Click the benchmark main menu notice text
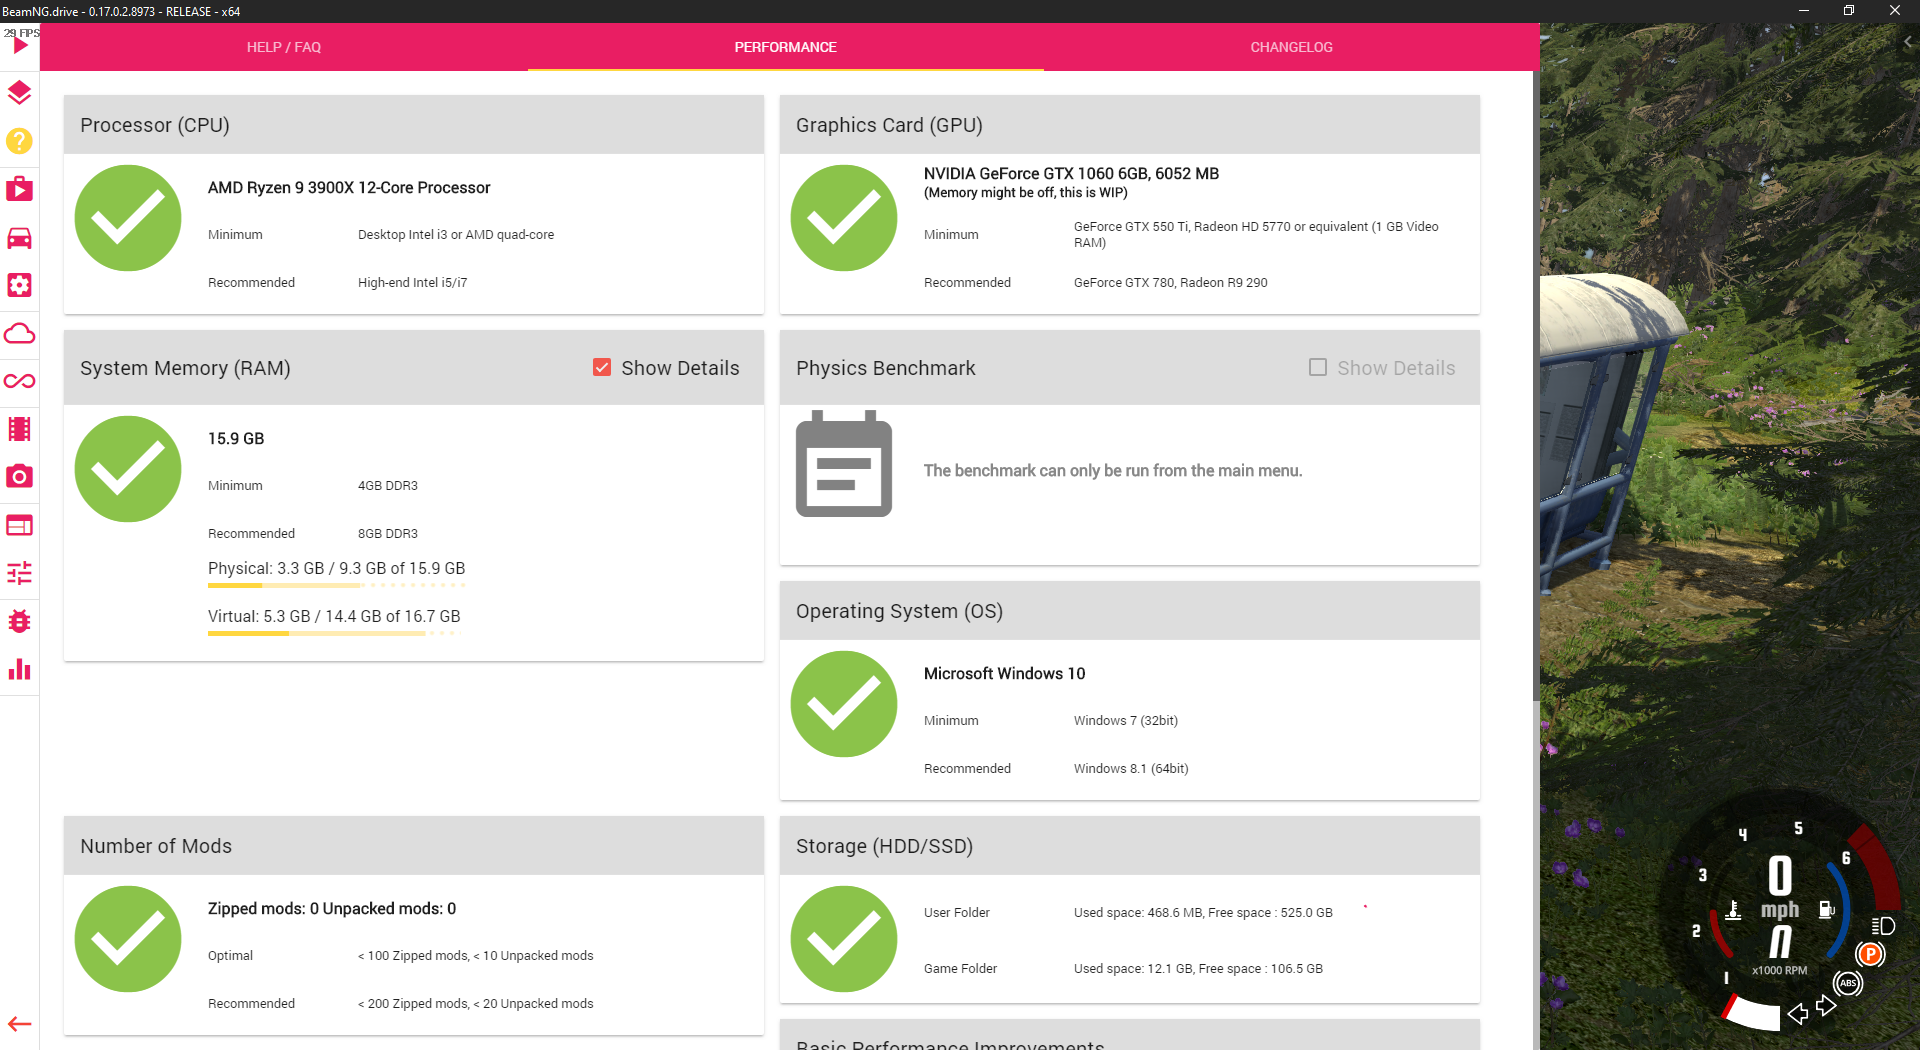 (x=1113, y=471)
